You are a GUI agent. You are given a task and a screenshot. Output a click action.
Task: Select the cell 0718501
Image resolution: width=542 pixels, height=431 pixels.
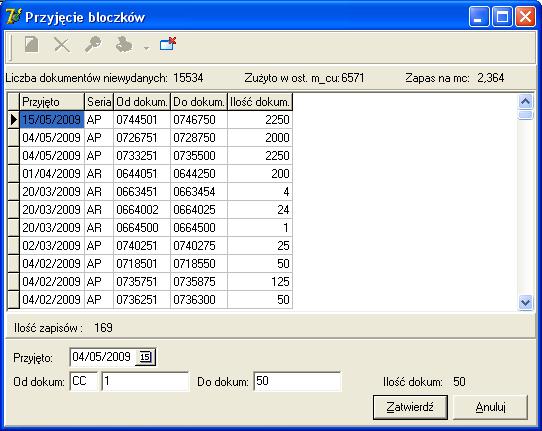click(142, 263)
